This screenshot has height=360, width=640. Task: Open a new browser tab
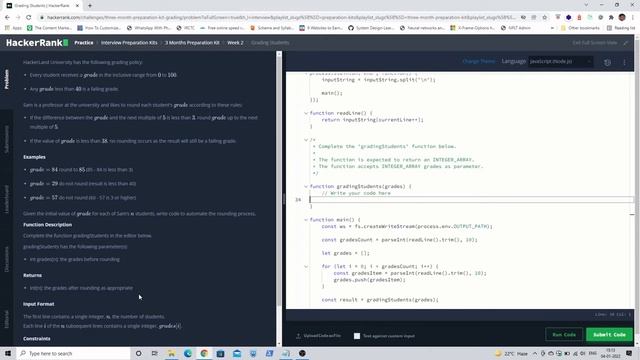point(90,6)
